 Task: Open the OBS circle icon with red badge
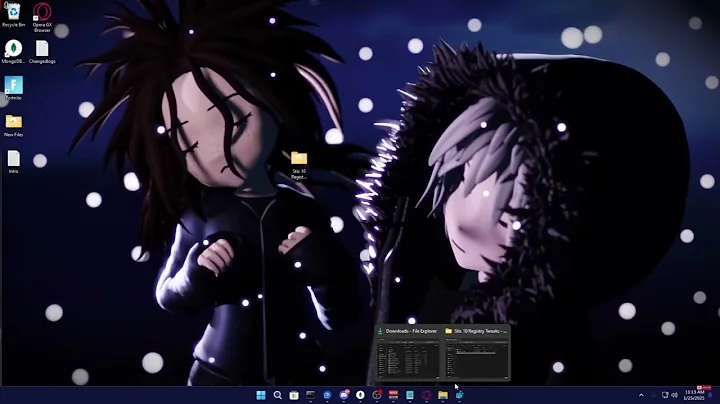click(377, 395)
